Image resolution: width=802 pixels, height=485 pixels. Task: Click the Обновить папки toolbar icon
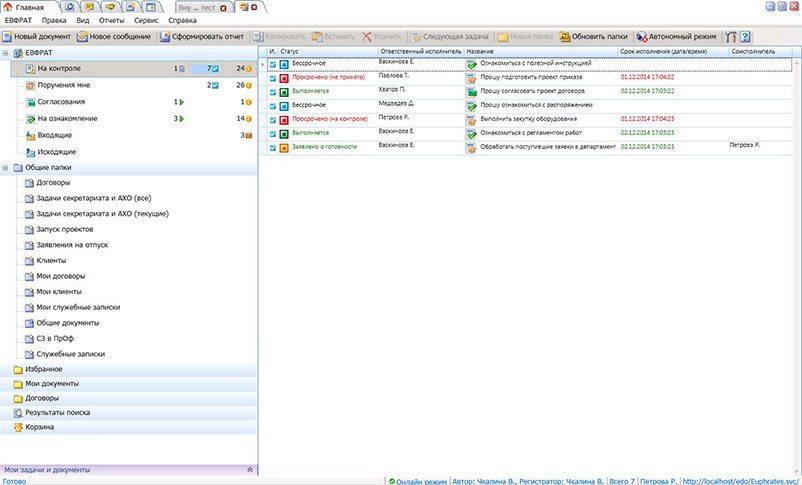565,37
